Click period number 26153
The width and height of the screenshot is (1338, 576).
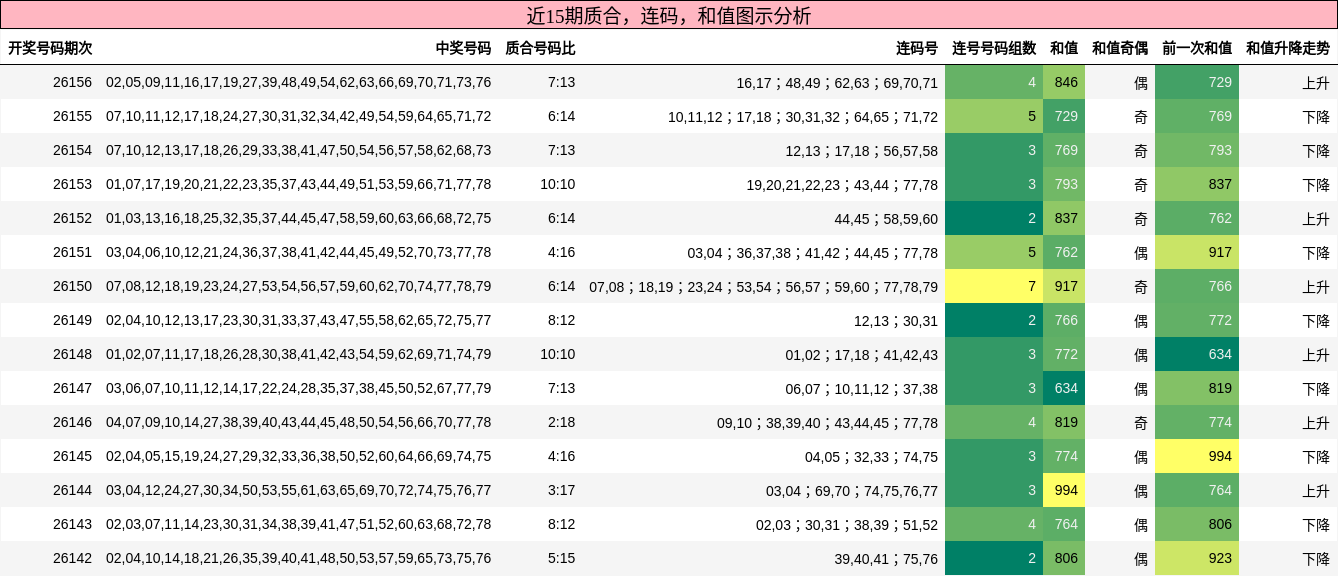coord(72,184)
